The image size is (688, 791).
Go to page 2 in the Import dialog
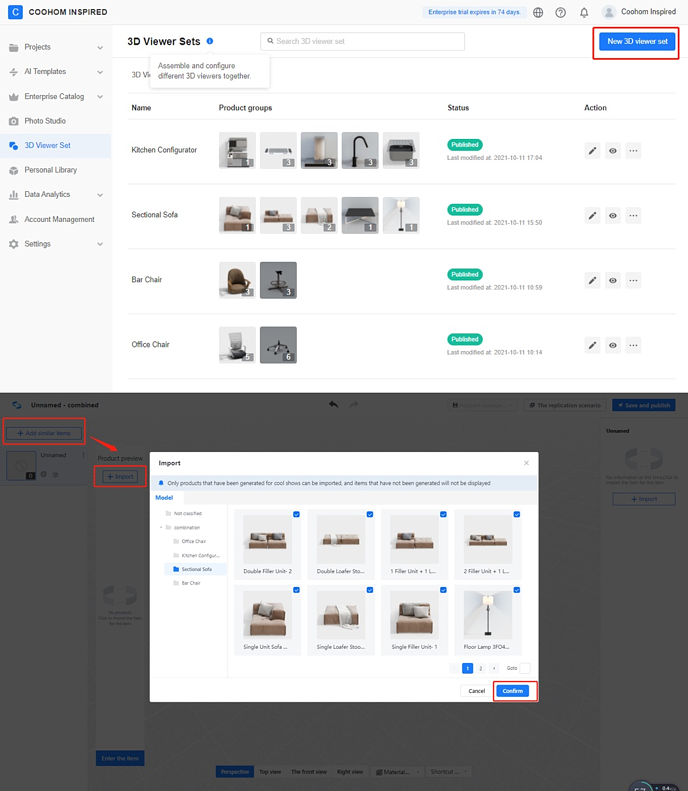click(x=481, y=668)
